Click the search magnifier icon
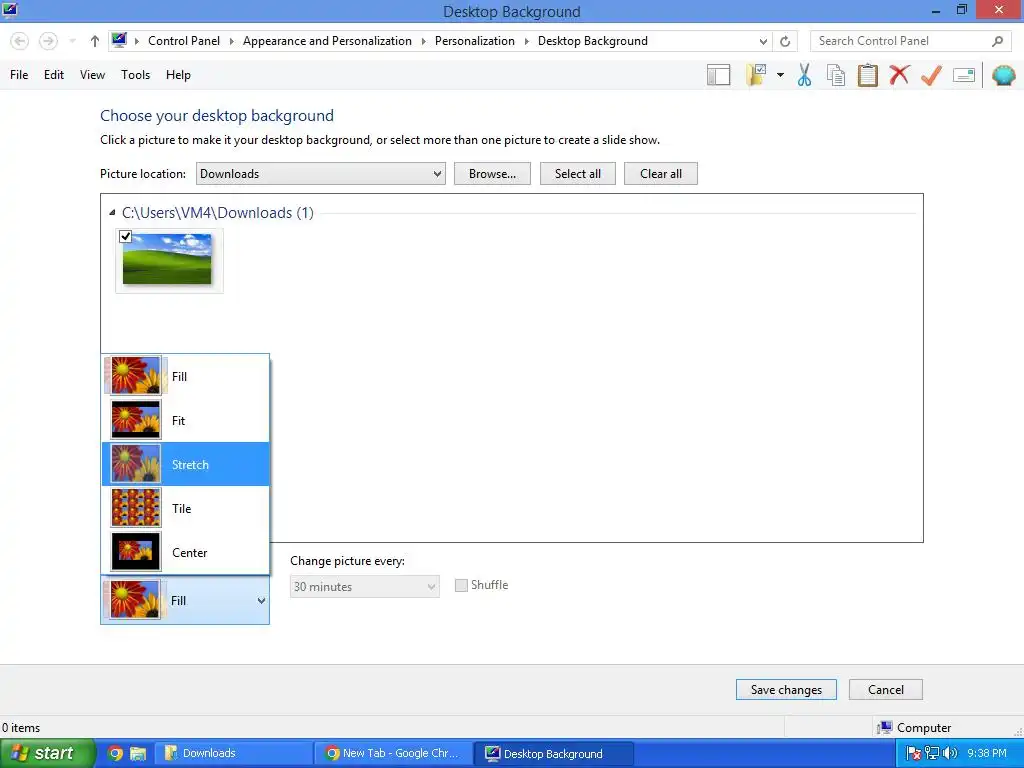 coord(997,41)
